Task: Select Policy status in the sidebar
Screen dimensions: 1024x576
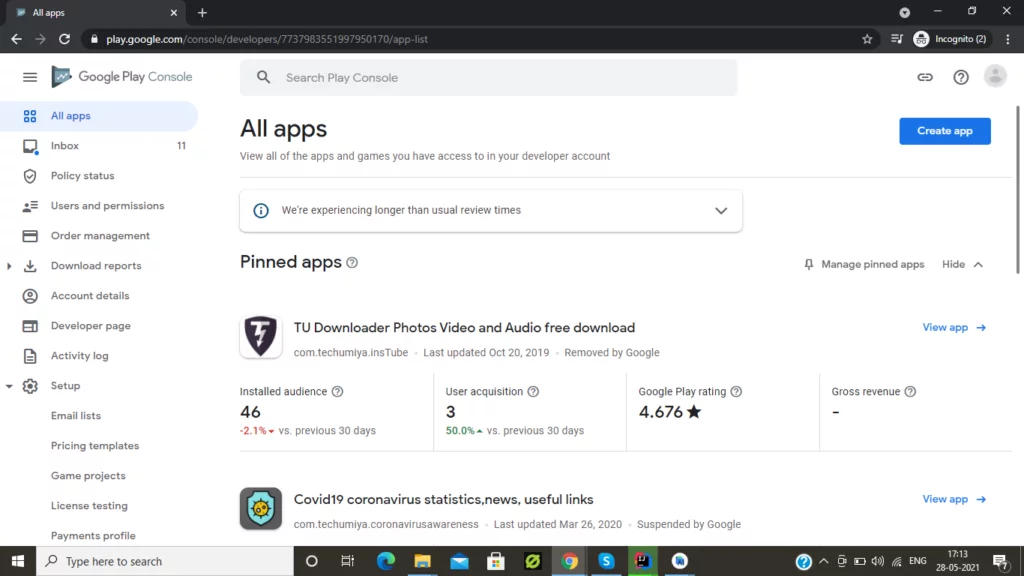Action: [83, 175]
